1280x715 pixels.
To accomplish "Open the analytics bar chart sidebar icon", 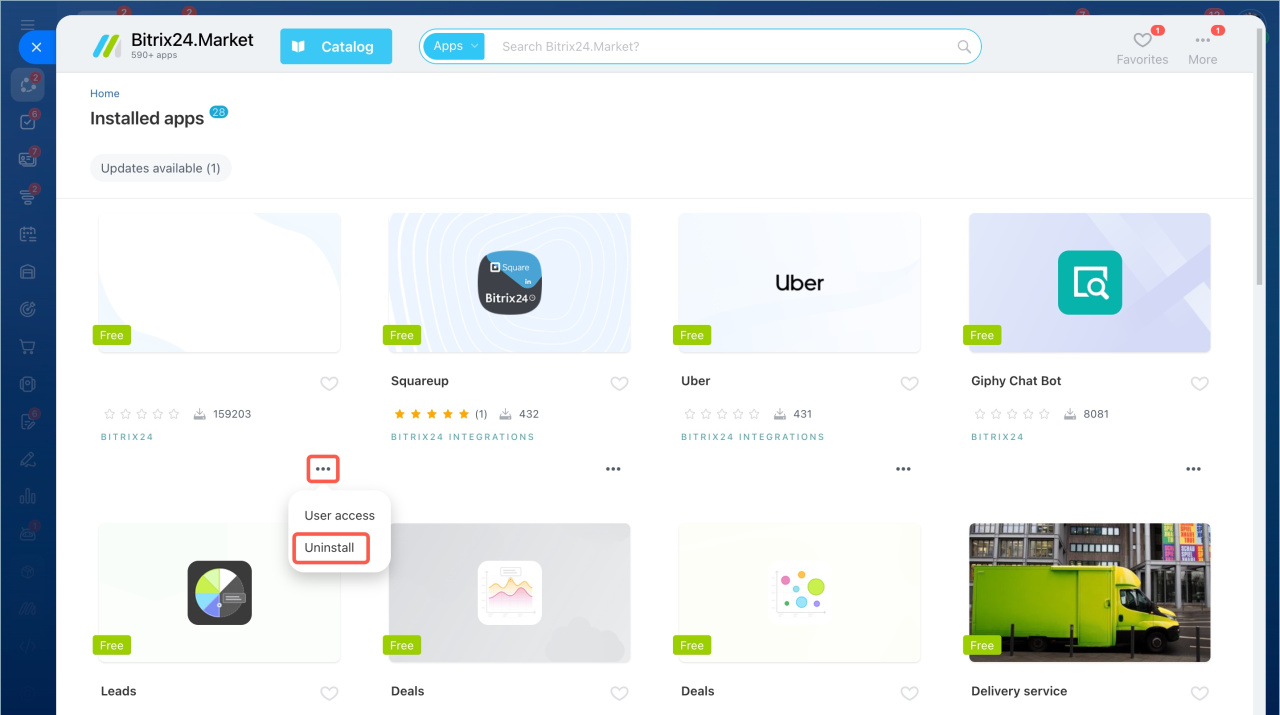I will point(28,496).
